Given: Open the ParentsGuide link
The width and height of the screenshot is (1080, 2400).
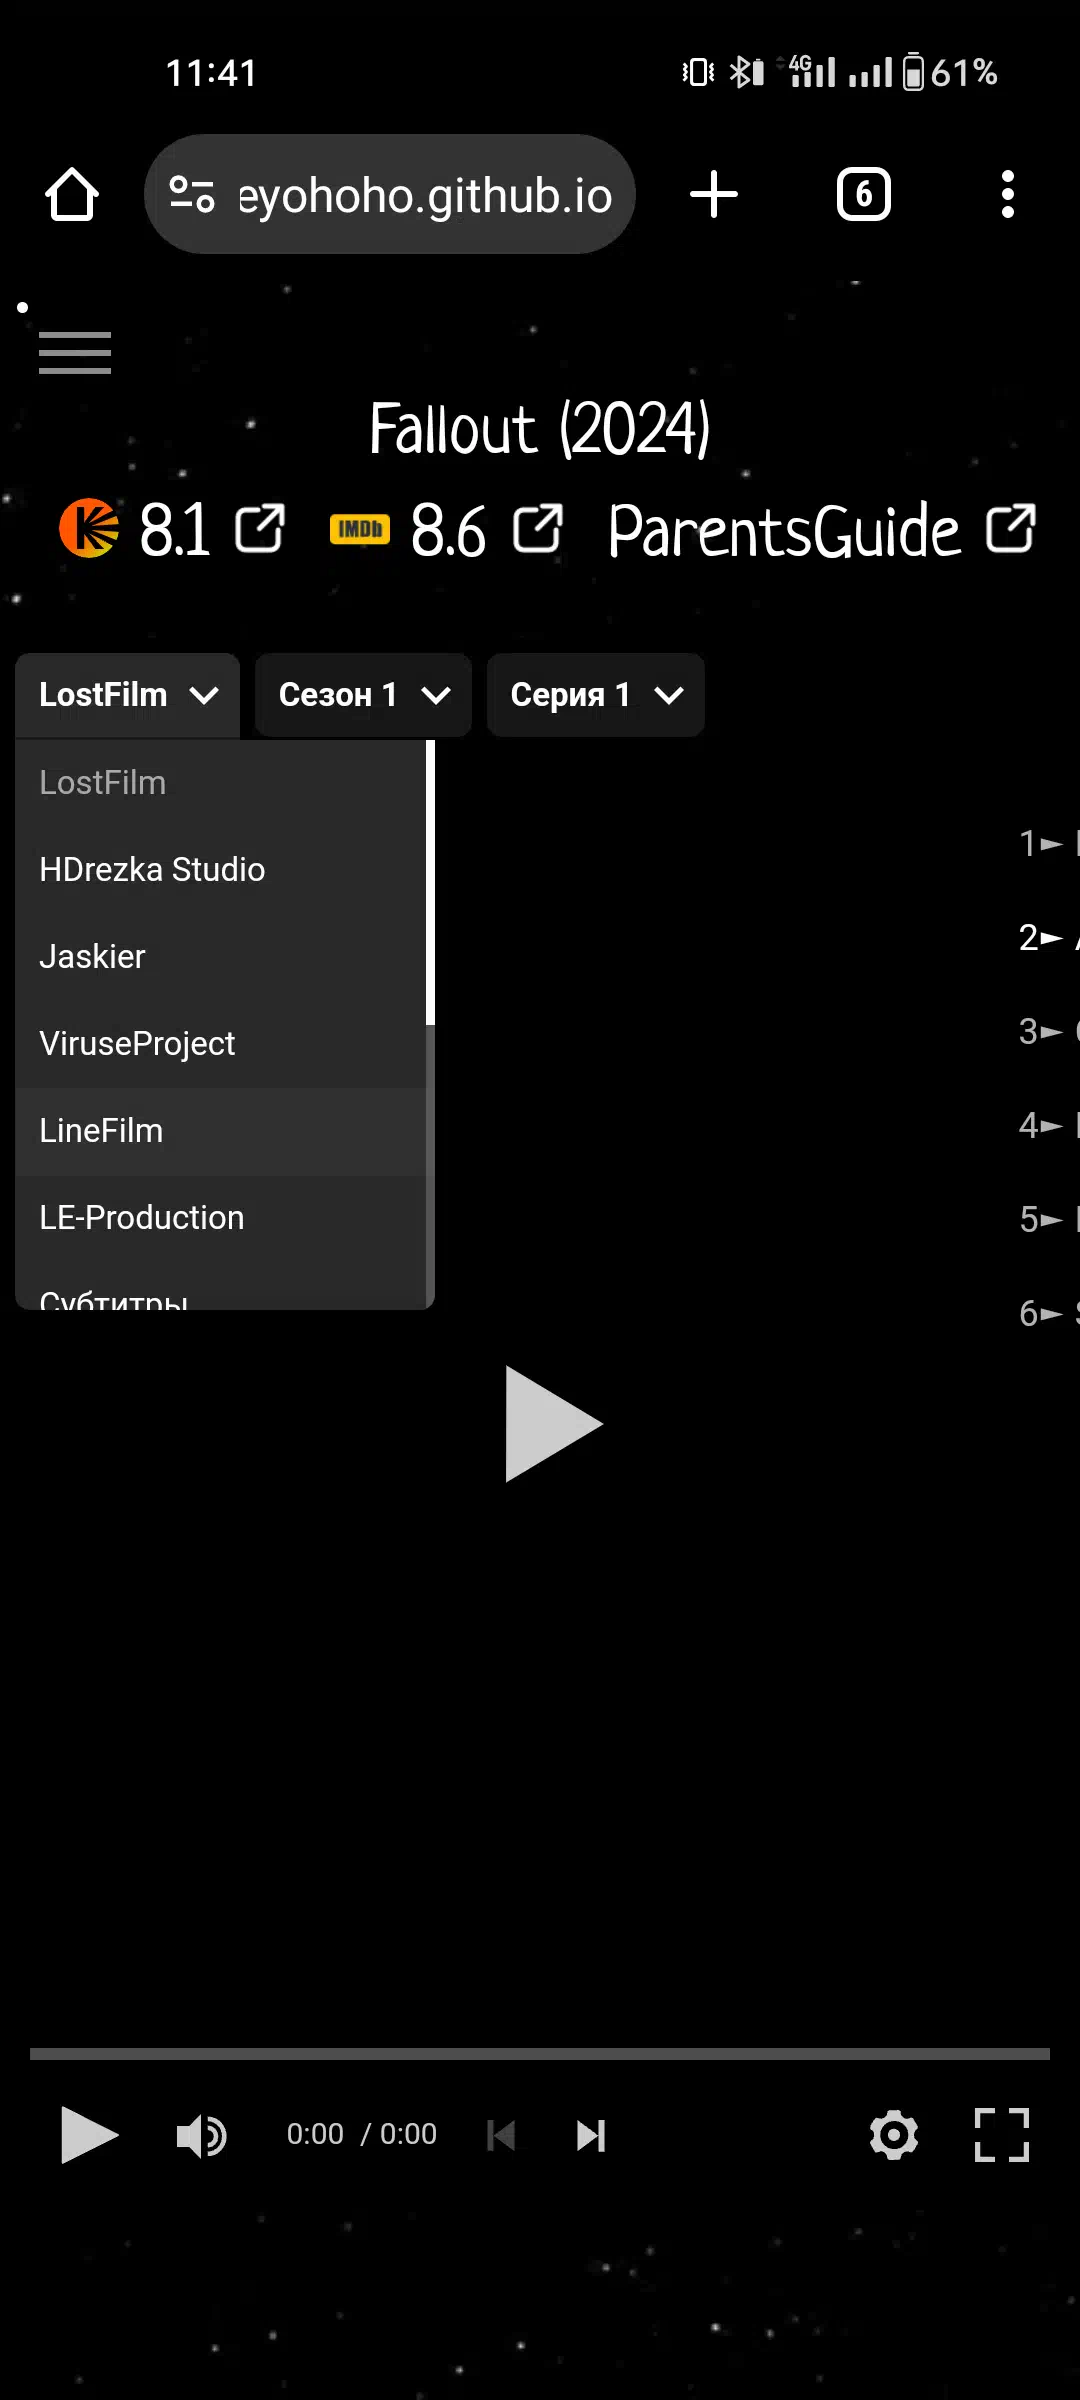Looking at the screenshot, I should (x=822, y=530).
